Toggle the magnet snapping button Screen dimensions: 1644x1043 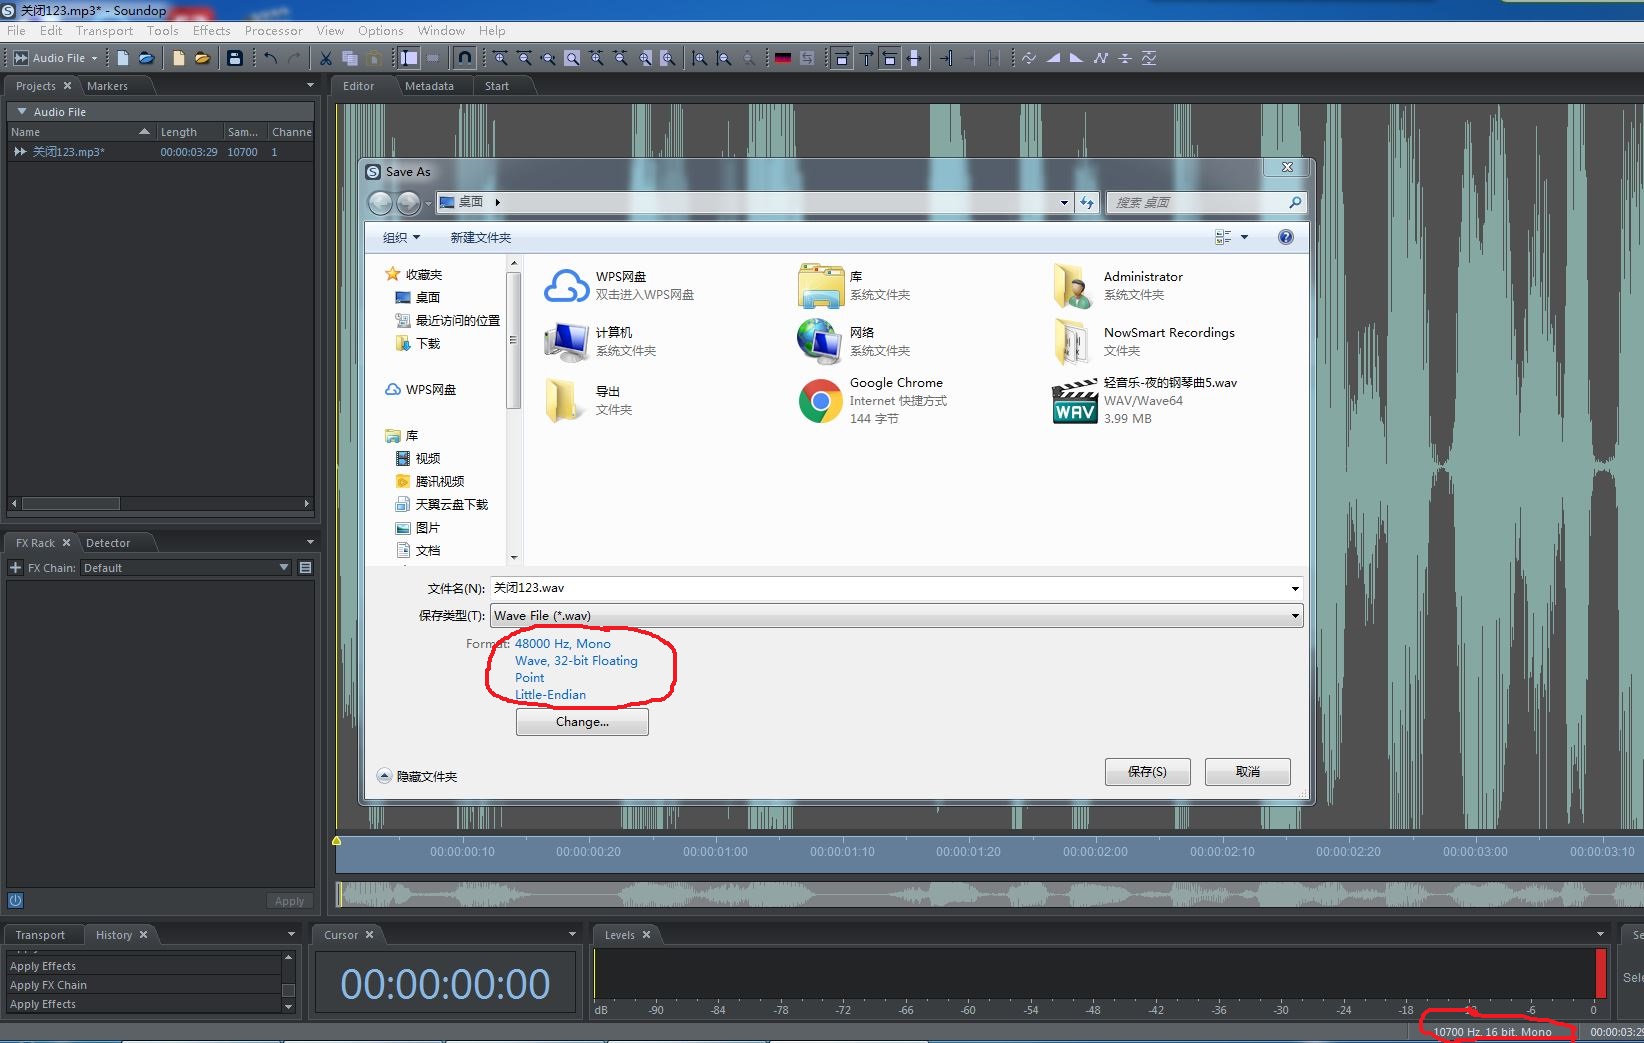tap(464, 58)
